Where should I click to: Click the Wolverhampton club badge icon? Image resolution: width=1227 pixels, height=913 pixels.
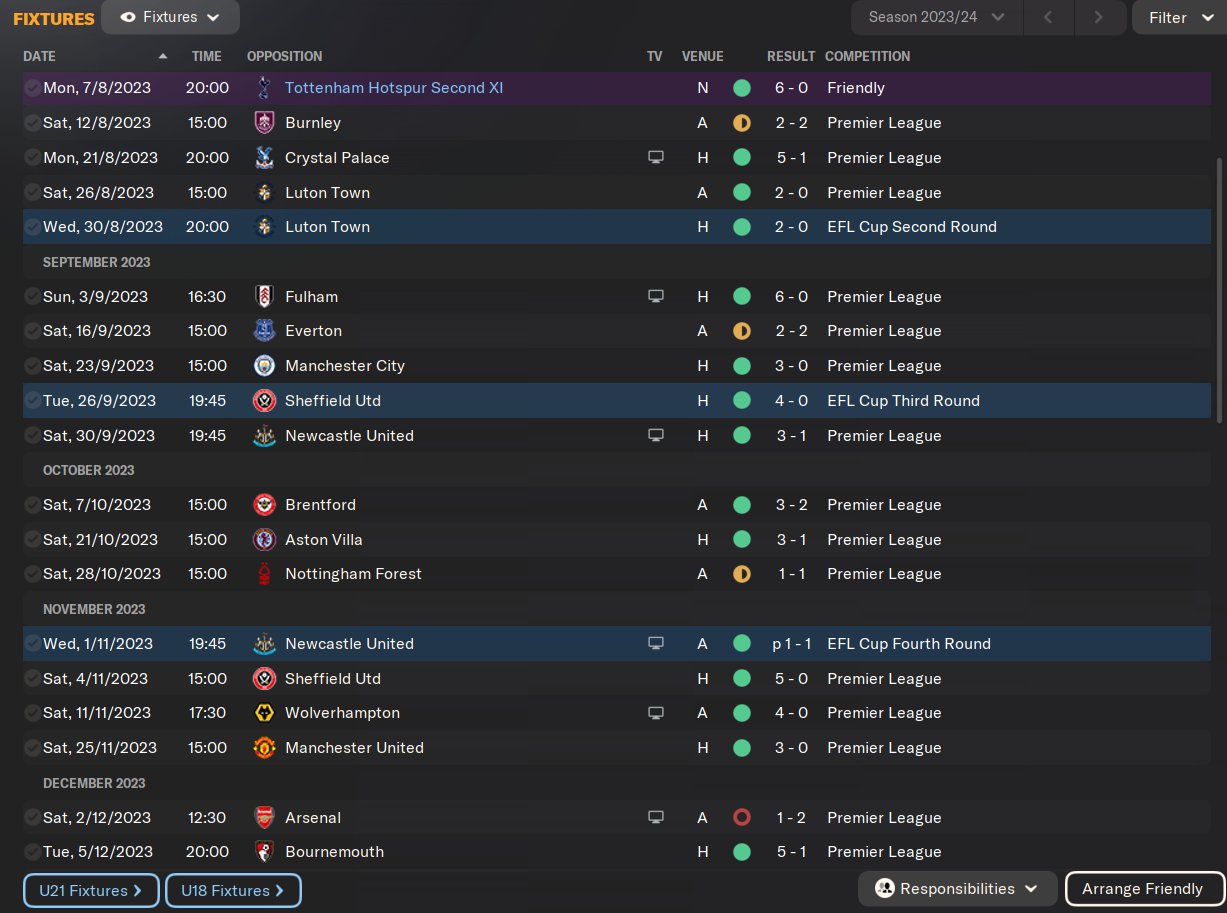tap(264, 713)
